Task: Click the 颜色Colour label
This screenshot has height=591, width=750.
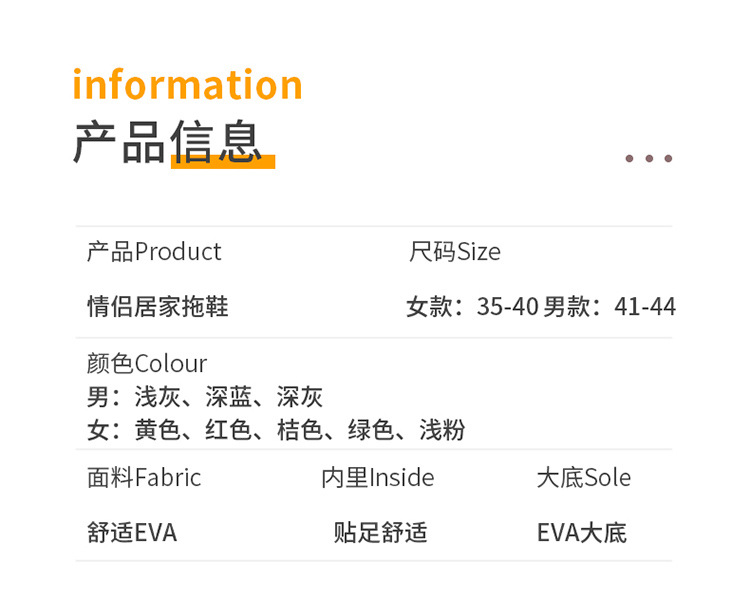Action: pos(147,363)
